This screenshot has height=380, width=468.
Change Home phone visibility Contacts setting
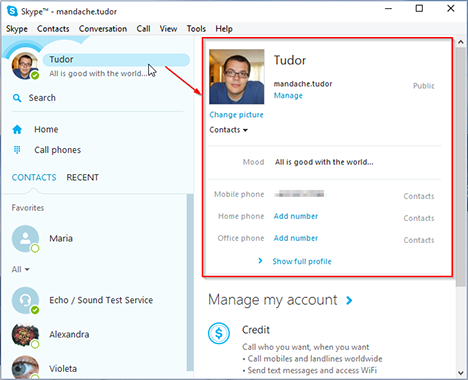(x=419, y=218)
